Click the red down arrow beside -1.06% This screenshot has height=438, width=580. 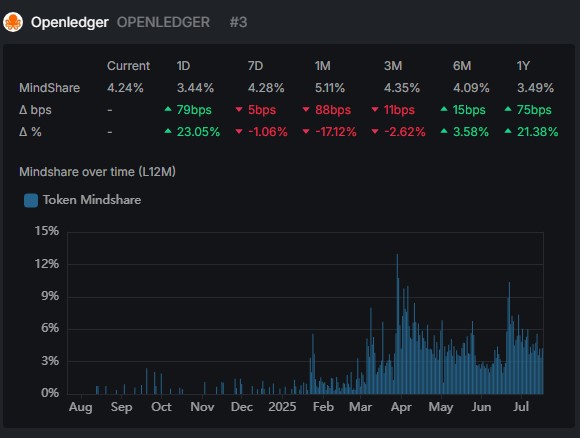[239, 131]
